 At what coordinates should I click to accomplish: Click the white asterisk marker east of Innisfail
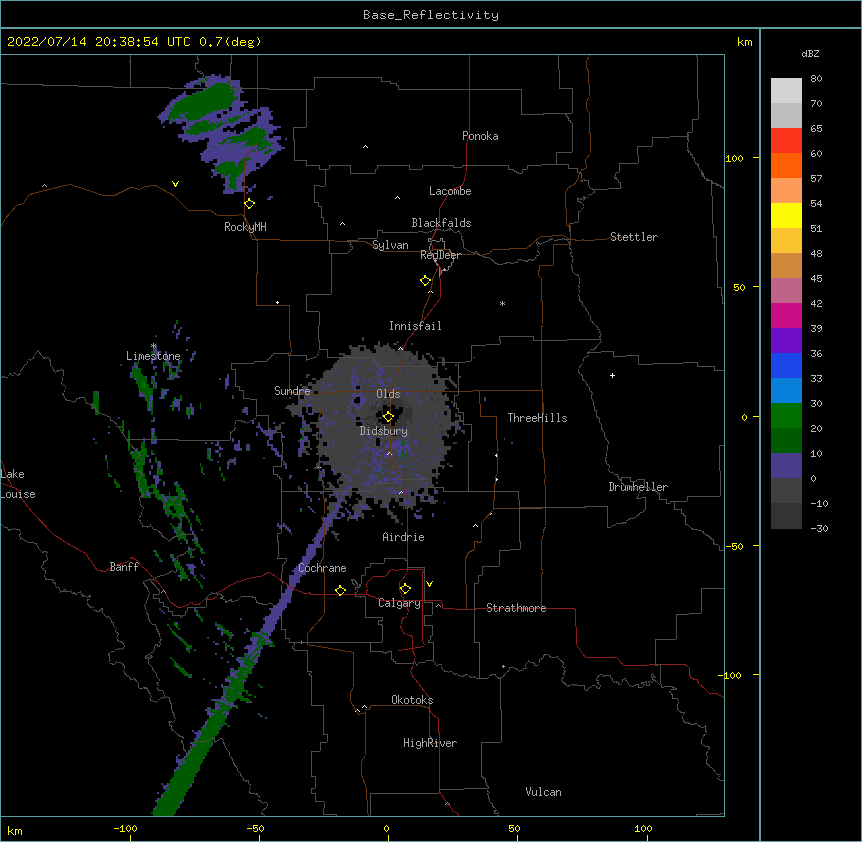(x=502, y=303)
